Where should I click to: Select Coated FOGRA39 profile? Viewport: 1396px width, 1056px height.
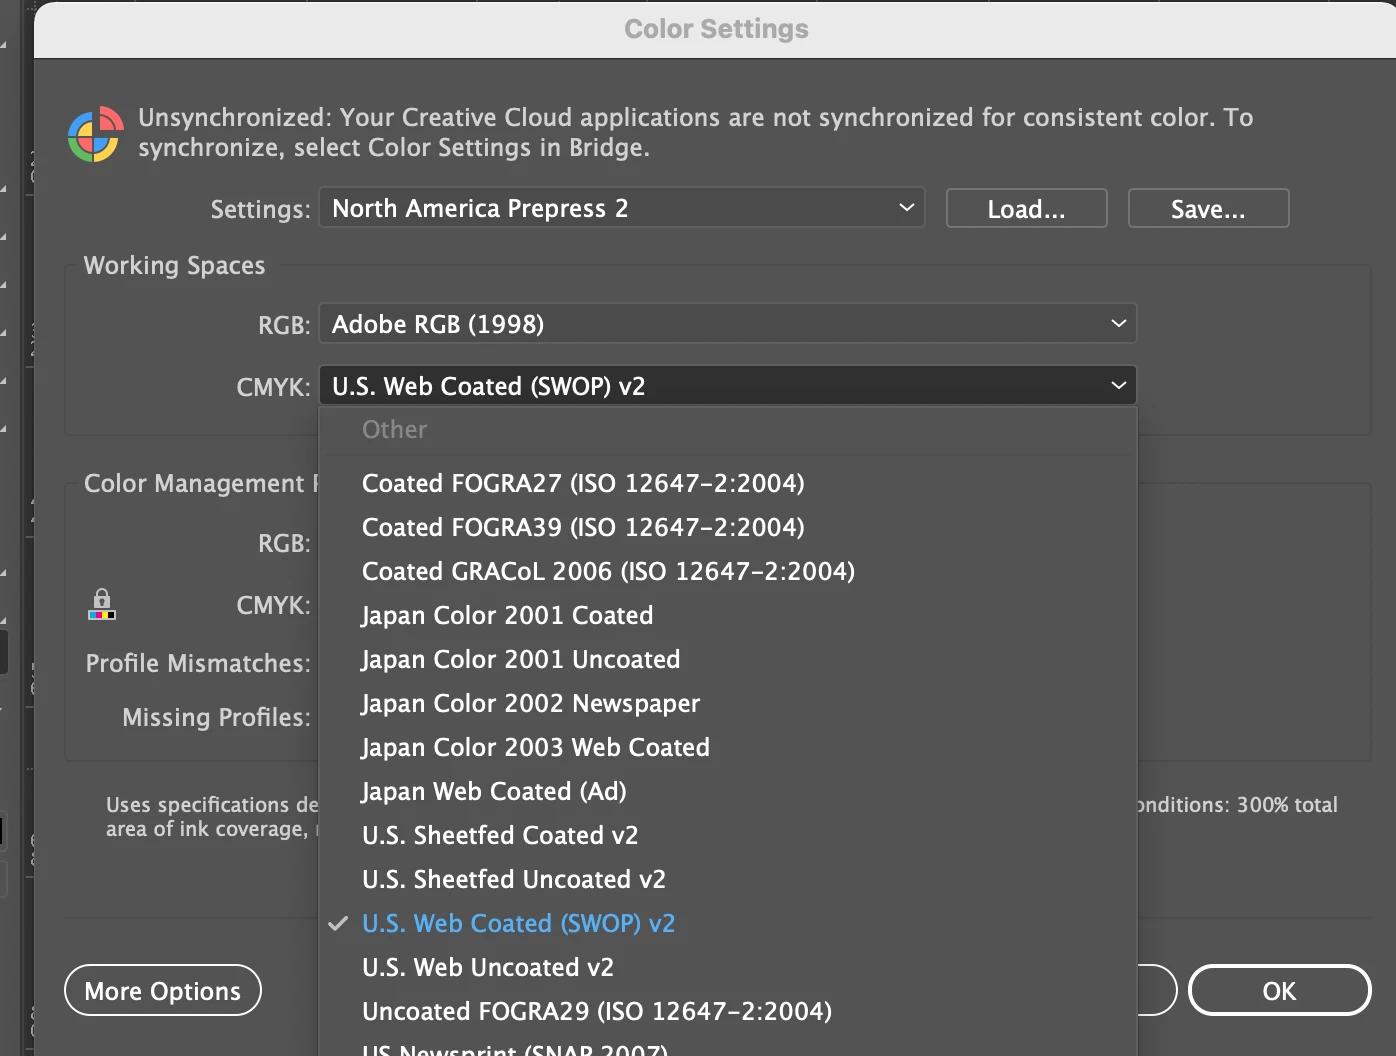[x=728, y=527]
